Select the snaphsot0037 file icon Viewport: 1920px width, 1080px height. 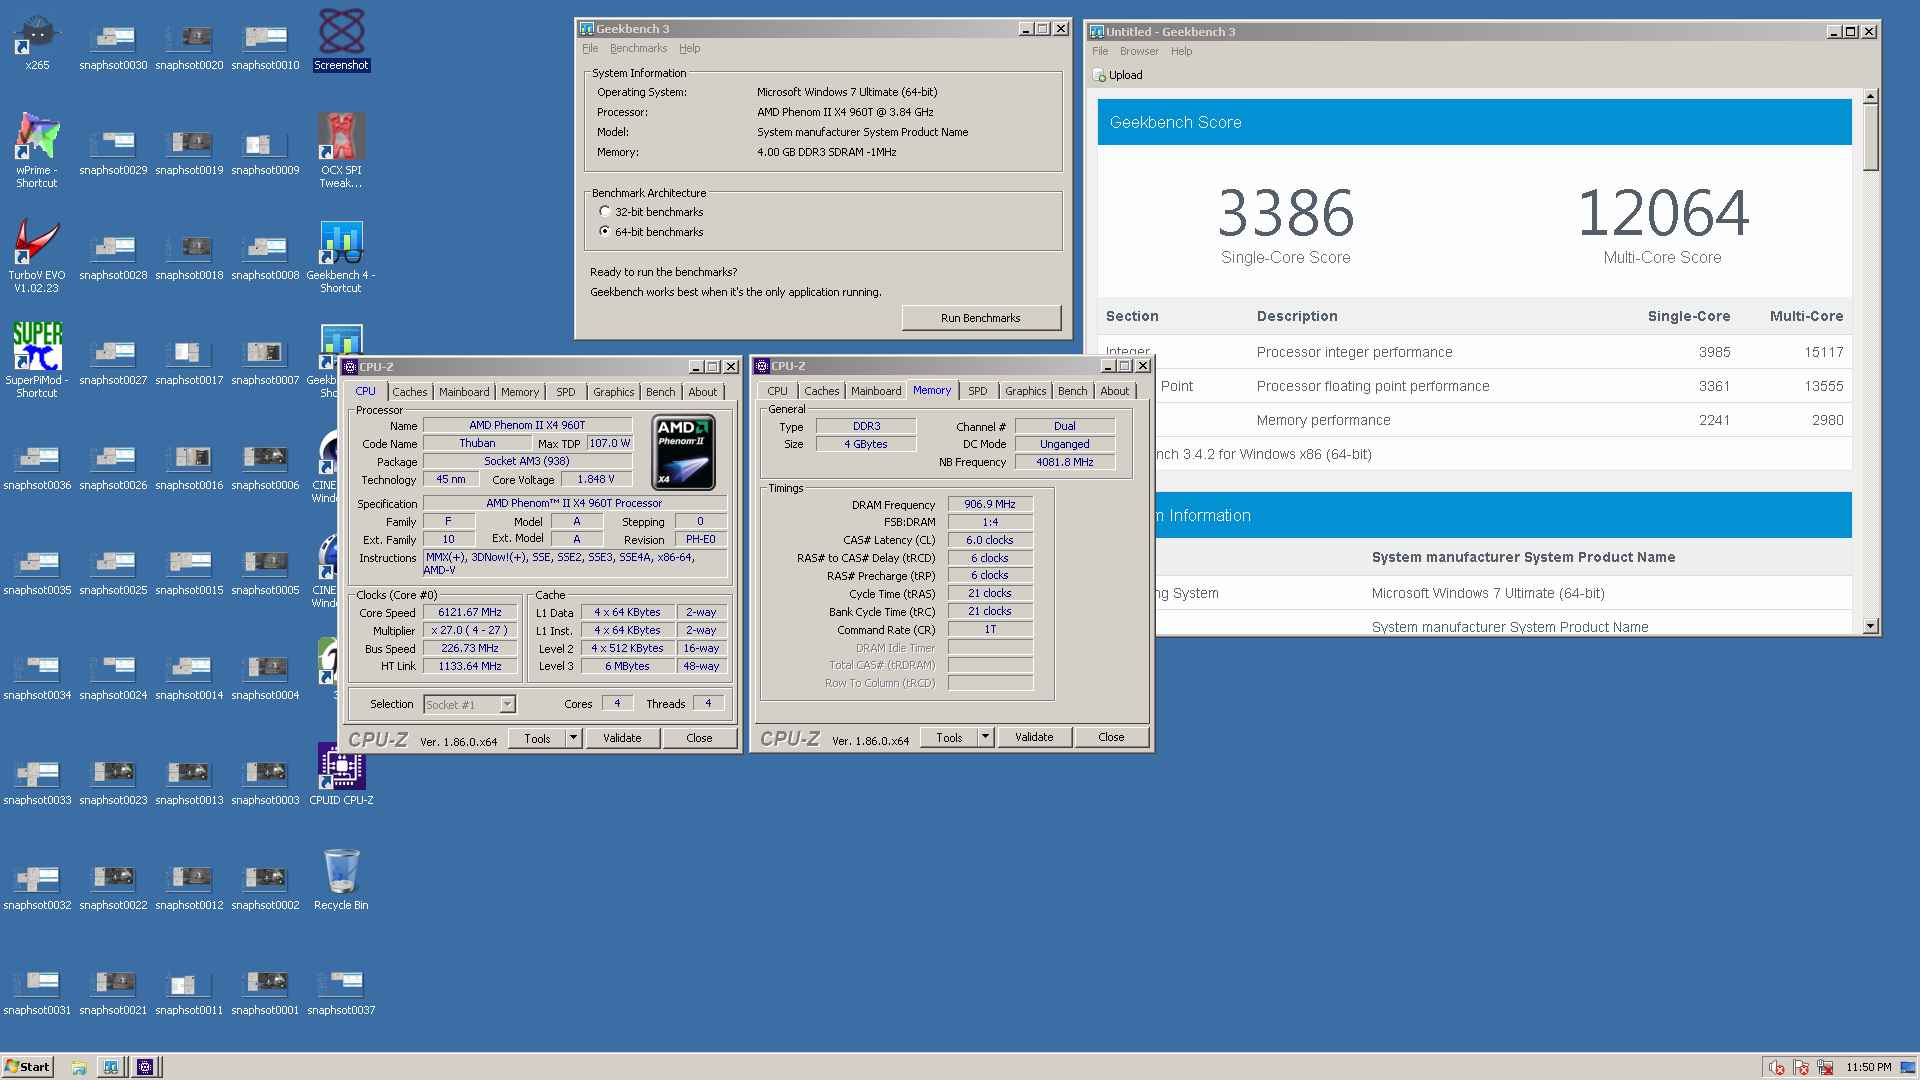tap(341, 993)
